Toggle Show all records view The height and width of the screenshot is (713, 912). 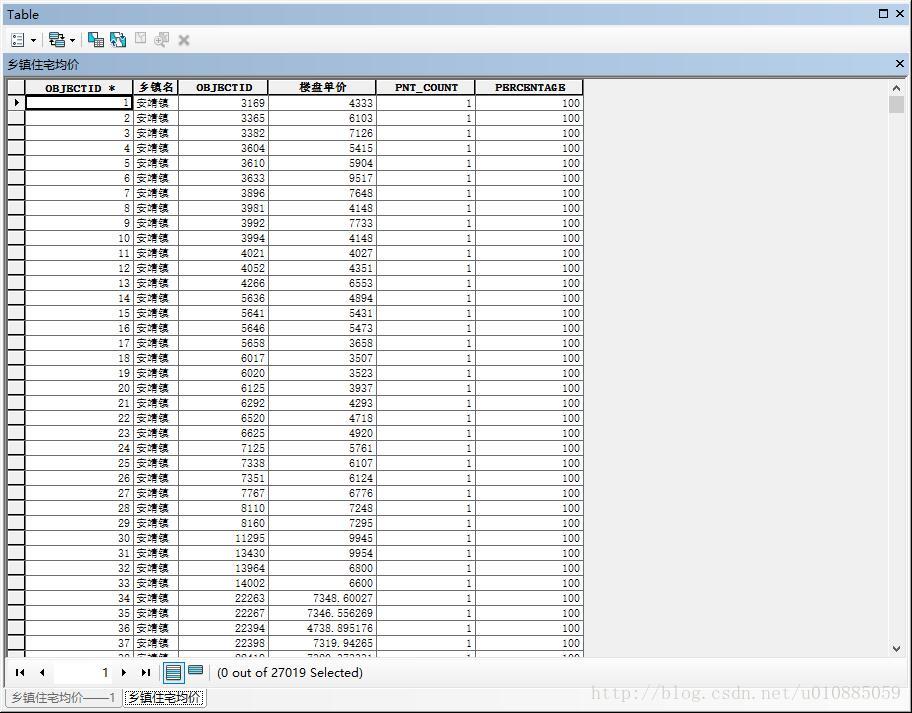(173, 673)
